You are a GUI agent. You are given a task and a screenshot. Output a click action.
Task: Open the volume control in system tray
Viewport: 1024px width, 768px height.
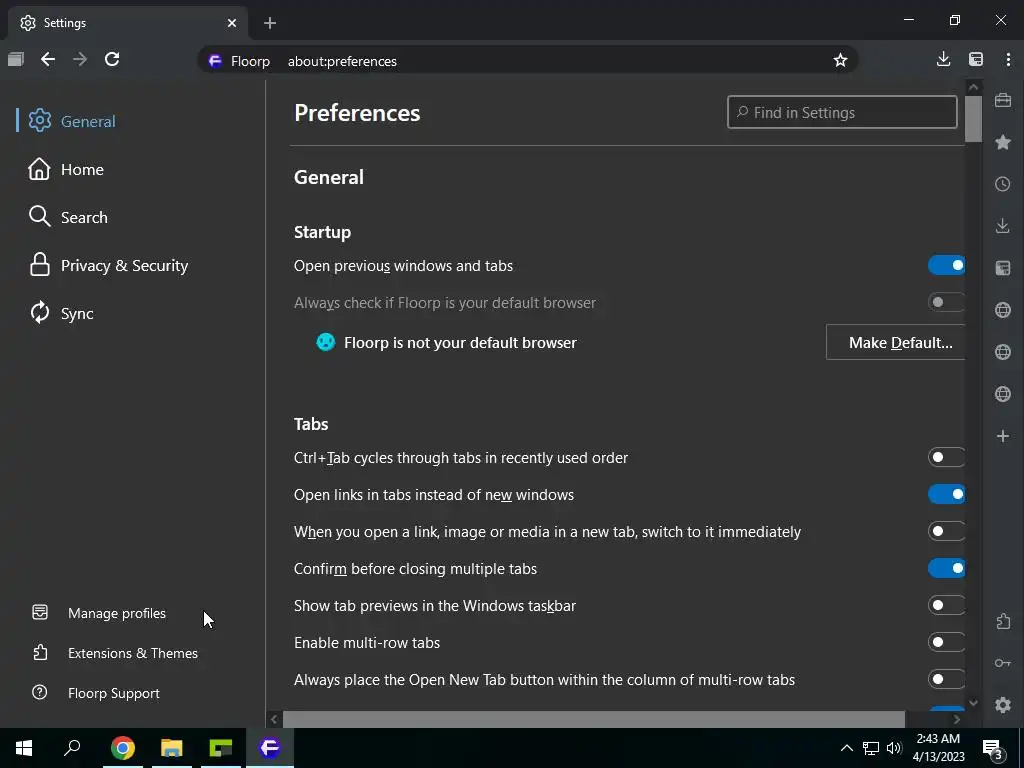coord(893,748)
